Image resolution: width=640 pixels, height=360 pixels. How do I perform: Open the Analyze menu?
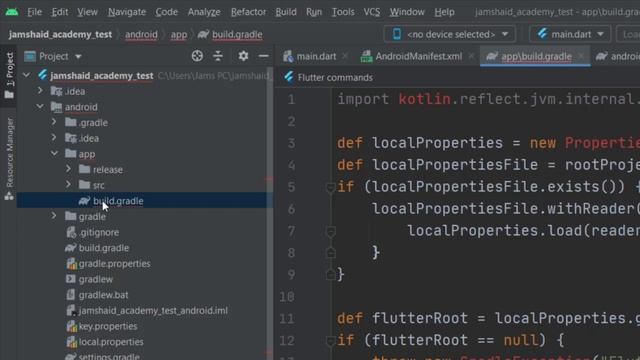point(204,12)
